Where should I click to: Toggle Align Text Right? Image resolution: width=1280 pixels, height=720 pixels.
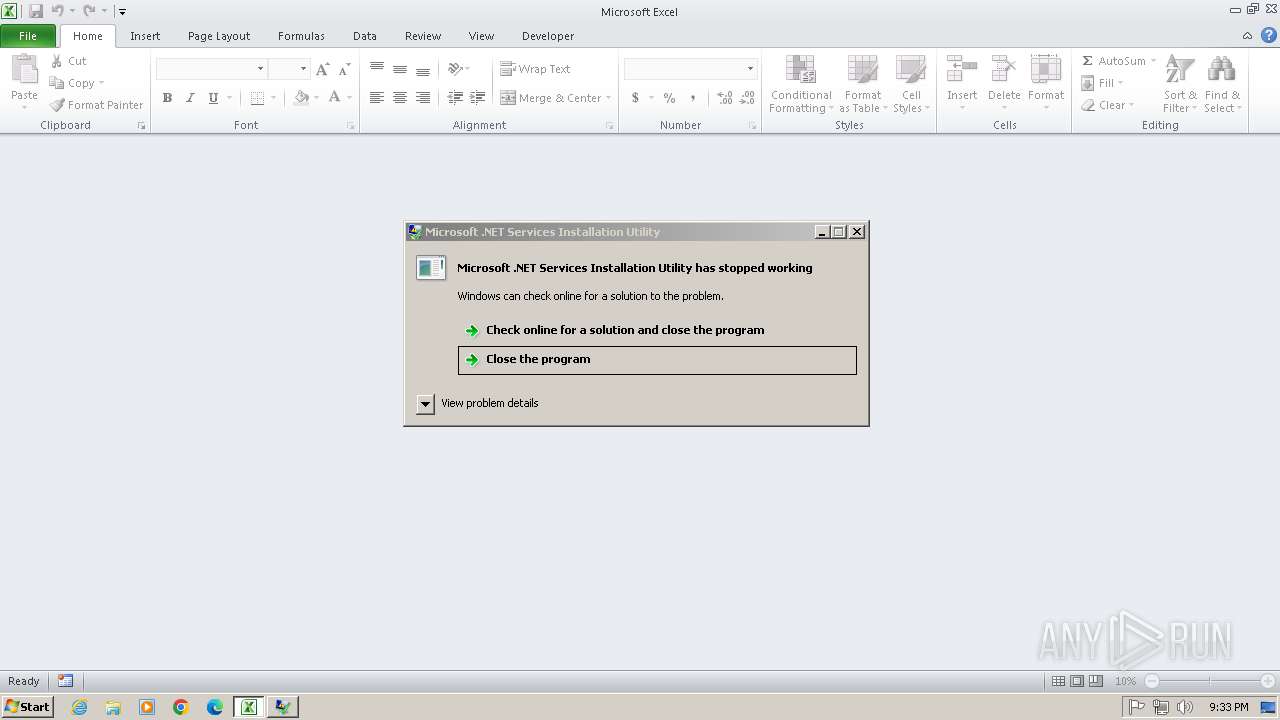pyautogui.click(x=423, y=98)
